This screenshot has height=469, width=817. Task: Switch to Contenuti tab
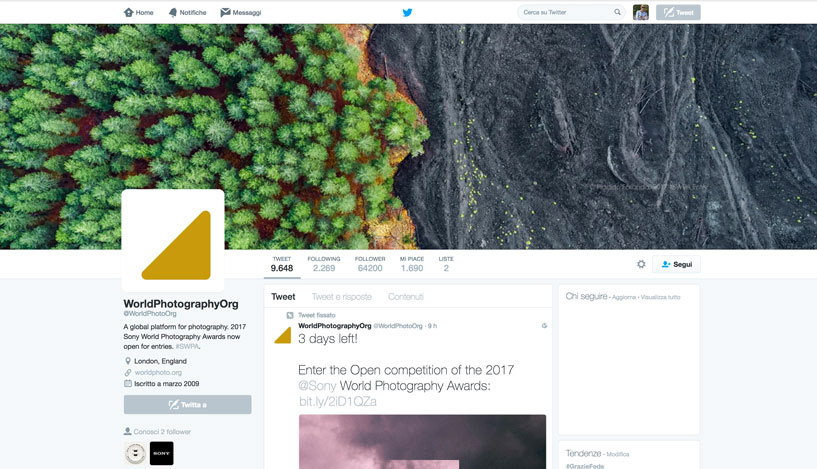406,297
